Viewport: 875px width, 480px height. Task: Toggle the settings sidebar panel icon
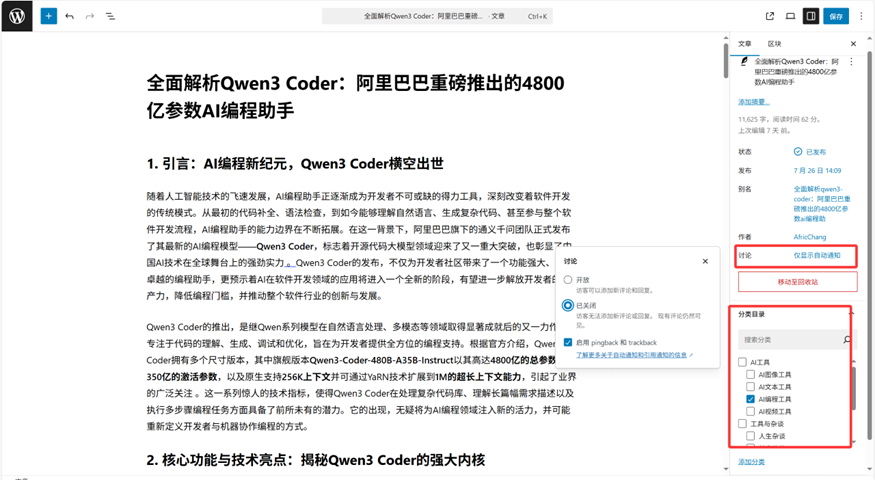point(811,16)
